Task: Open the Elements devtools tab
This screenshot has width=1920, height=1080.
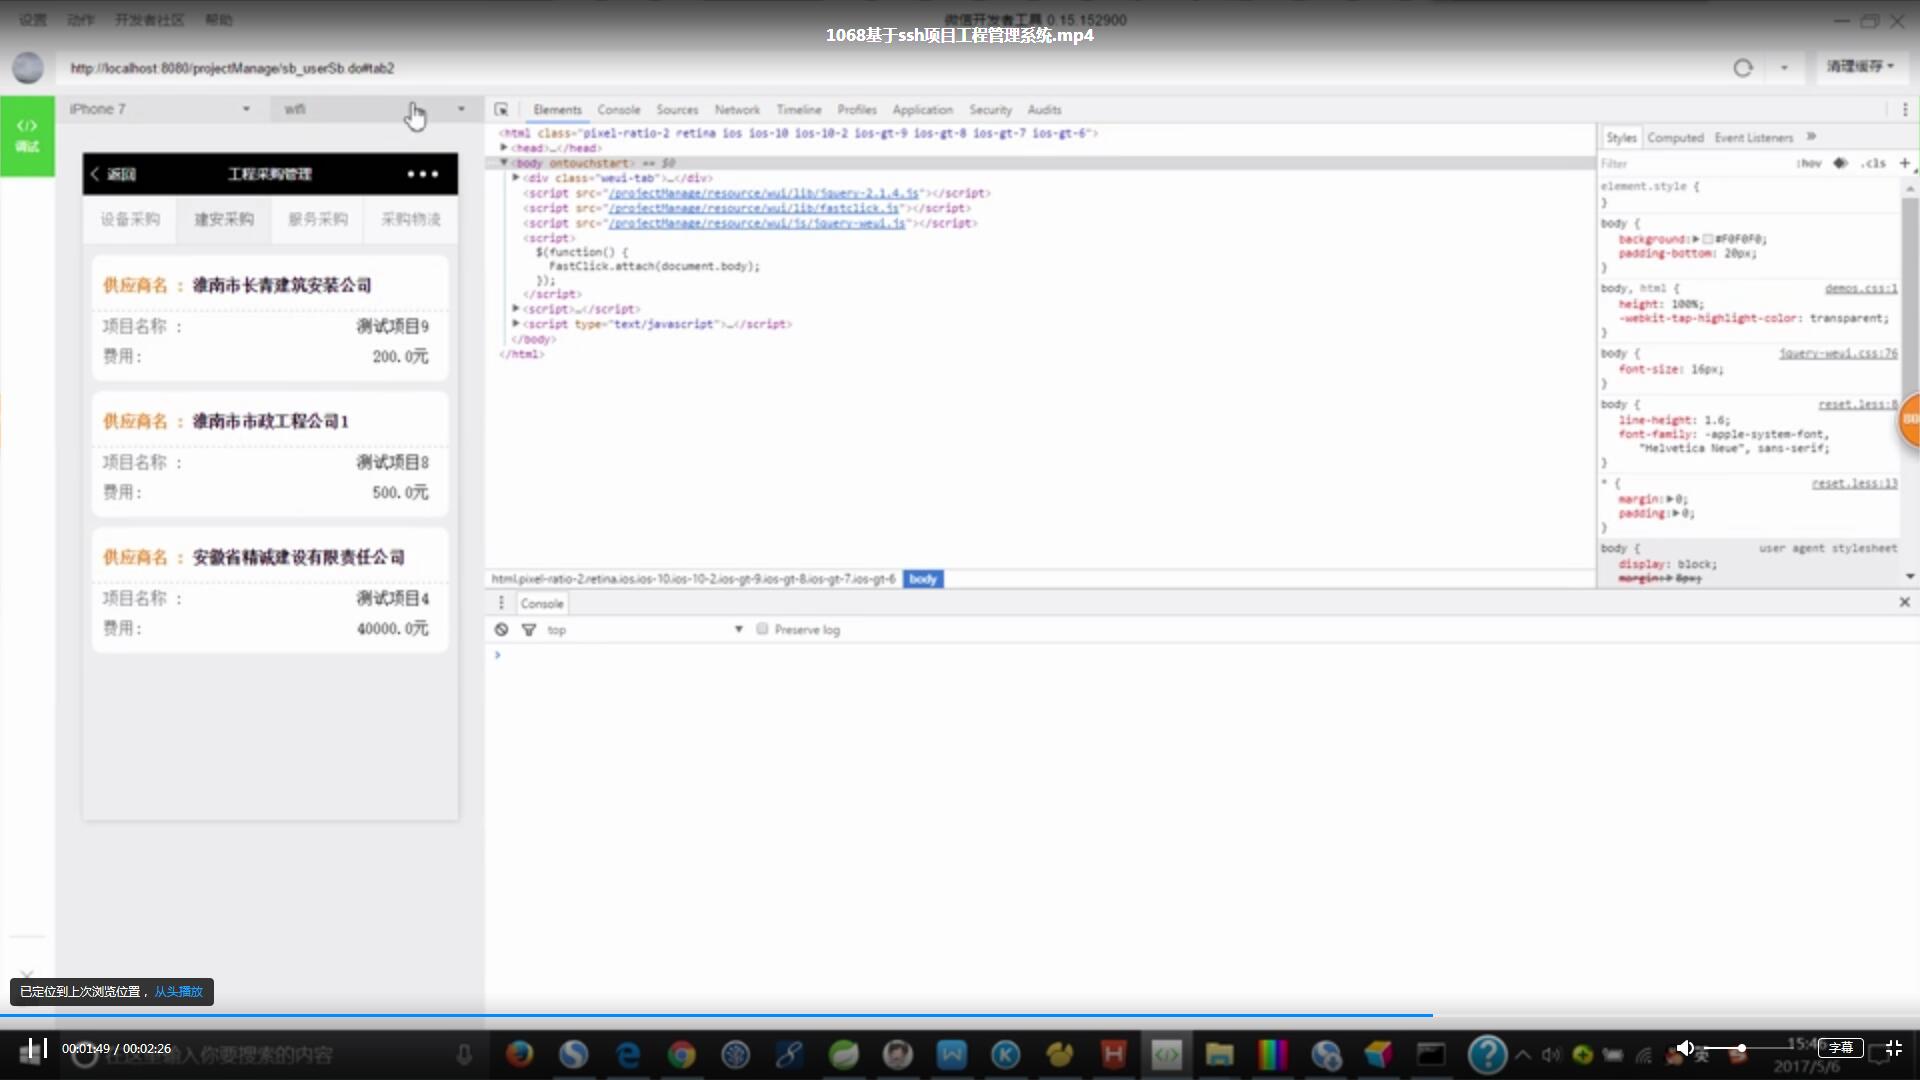Action: click(x=557, y=110)
